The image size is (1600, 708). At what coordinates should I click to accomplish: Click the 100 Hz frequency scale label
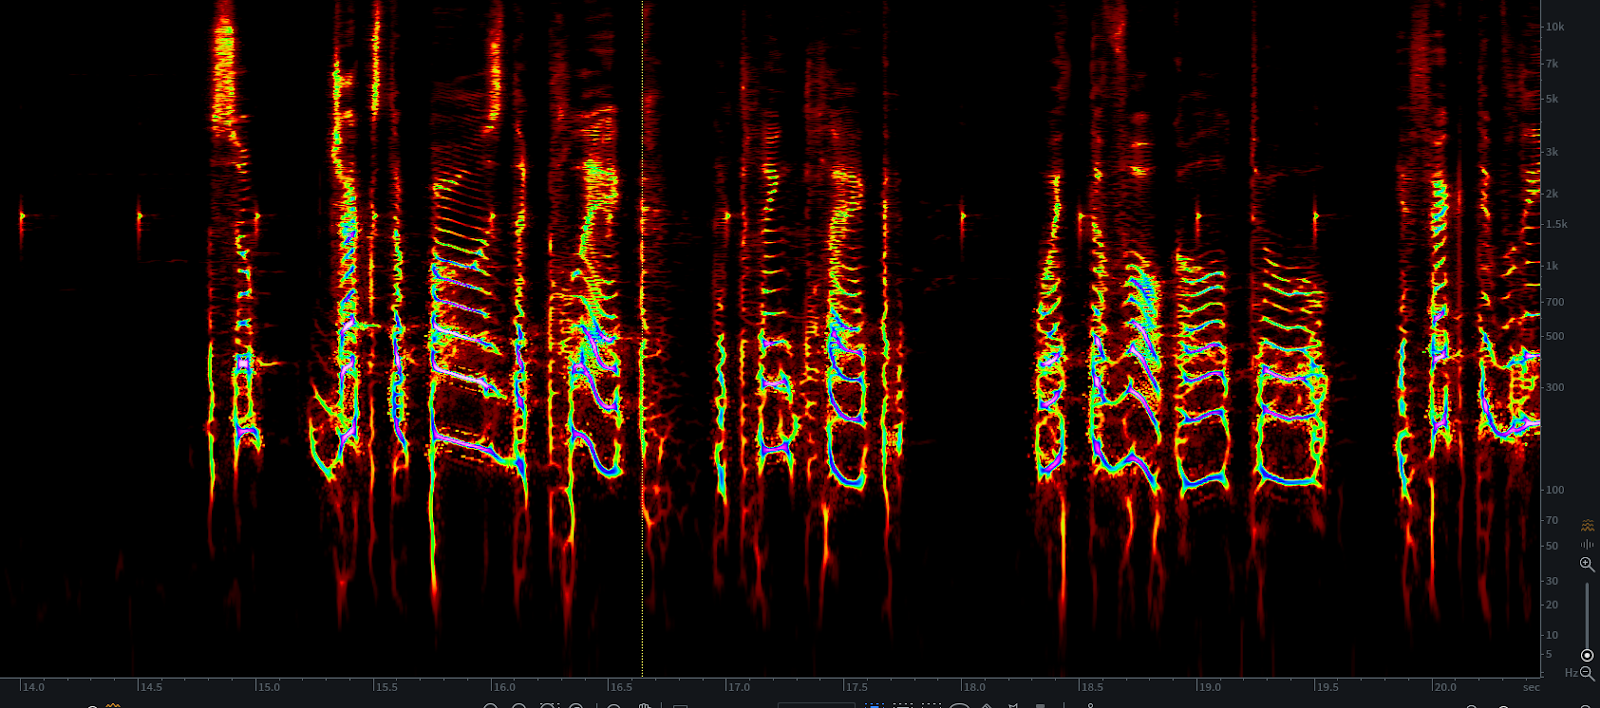click(x=1554, y=490)
